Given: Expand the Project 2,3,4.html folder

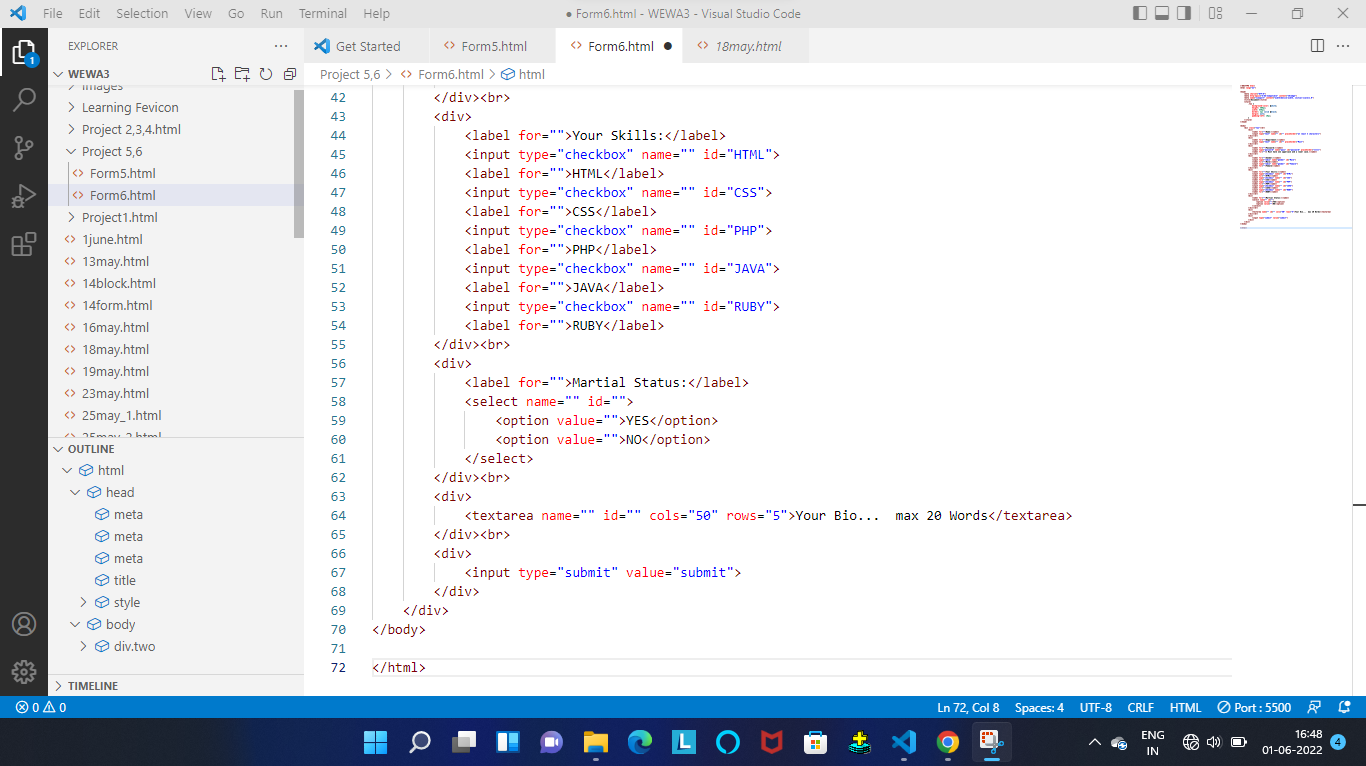Looking at the screenshot, I should pos(131,129).
